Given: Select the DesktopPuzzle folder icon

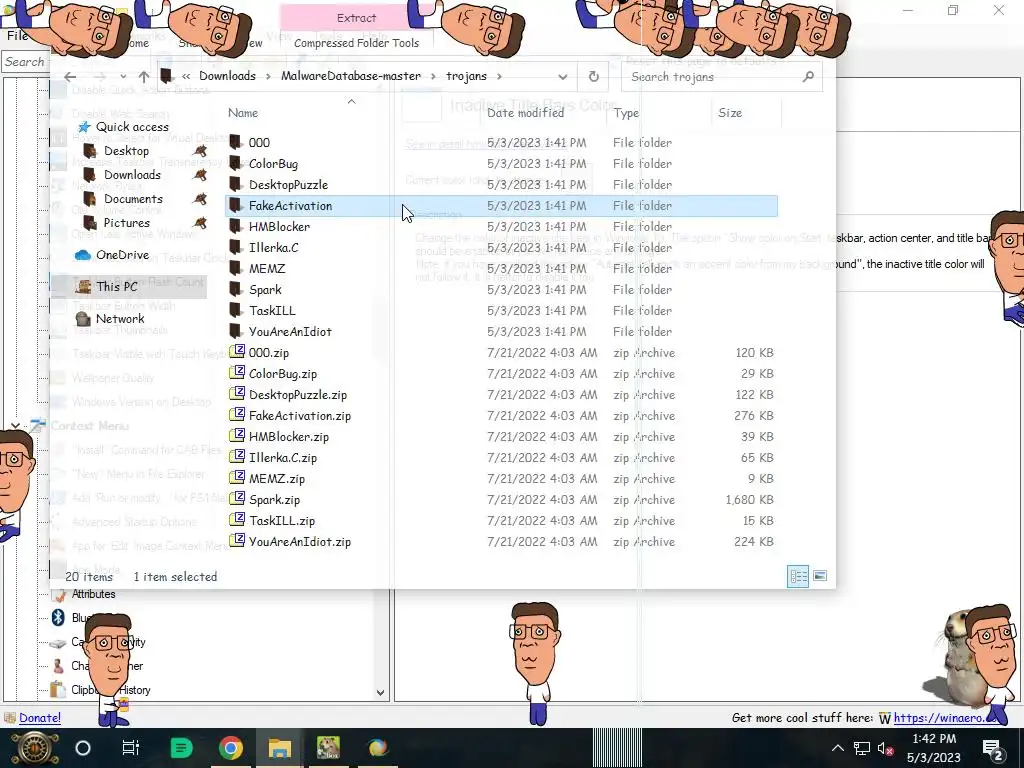Looking at the screenshot, I should (x=236, y=184).
